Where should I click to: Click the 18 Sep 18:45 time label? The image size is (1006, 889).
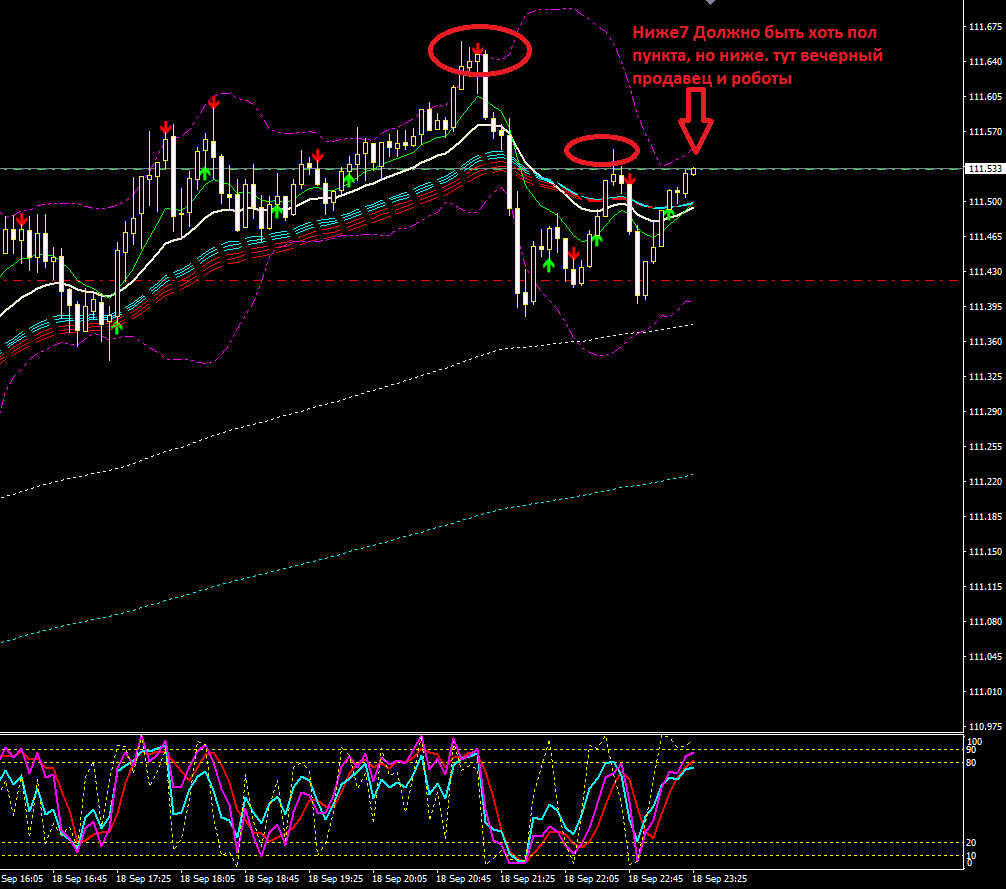tap(272, 879)
